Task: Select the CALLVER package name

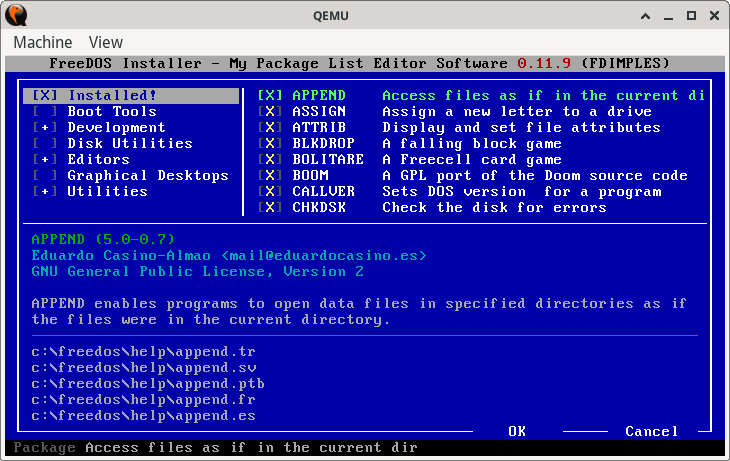Action: pos(324,191)
